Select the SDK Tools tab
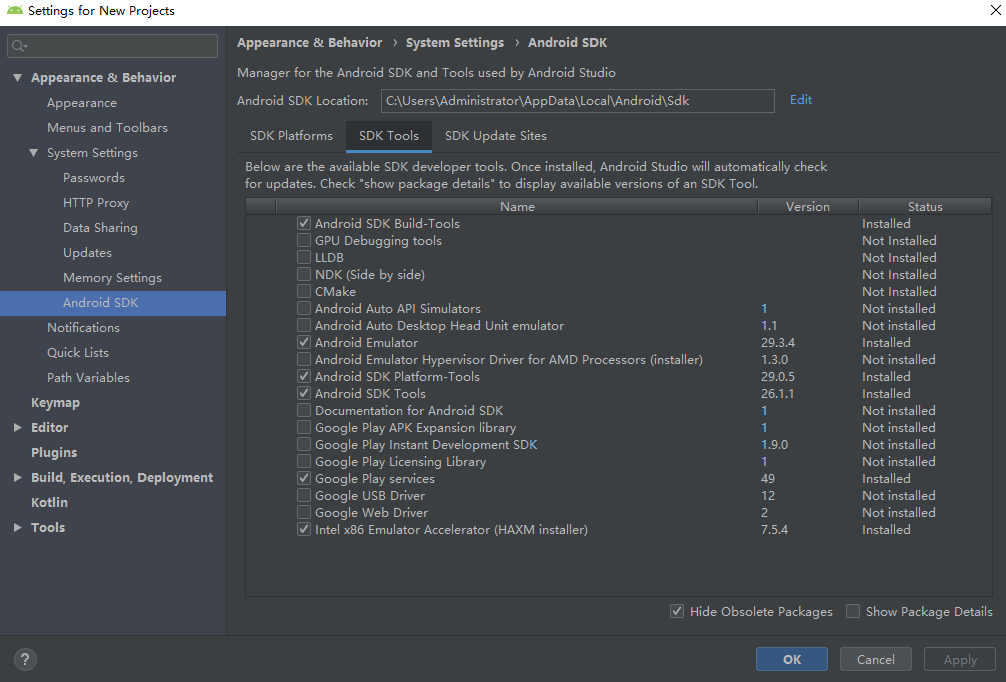Screen dimensions: 1006x682 389,136
